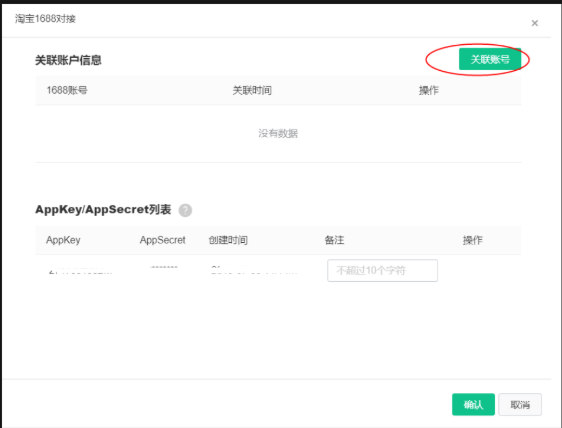Click the masked AppKey value in row
Image resolution: width=562 pixels, height=428 pixels.
pyautogui.click(x=80, y=270)
